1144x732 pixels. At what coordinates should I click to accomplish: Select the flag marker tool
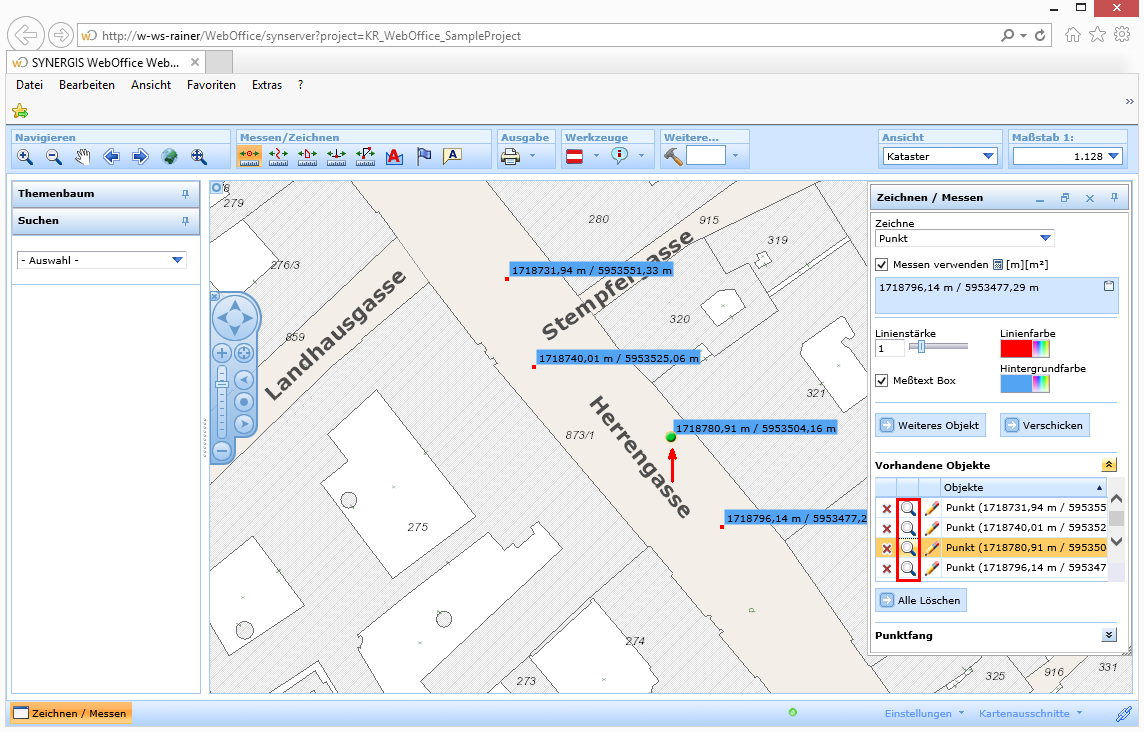click(x=424, y=156)
